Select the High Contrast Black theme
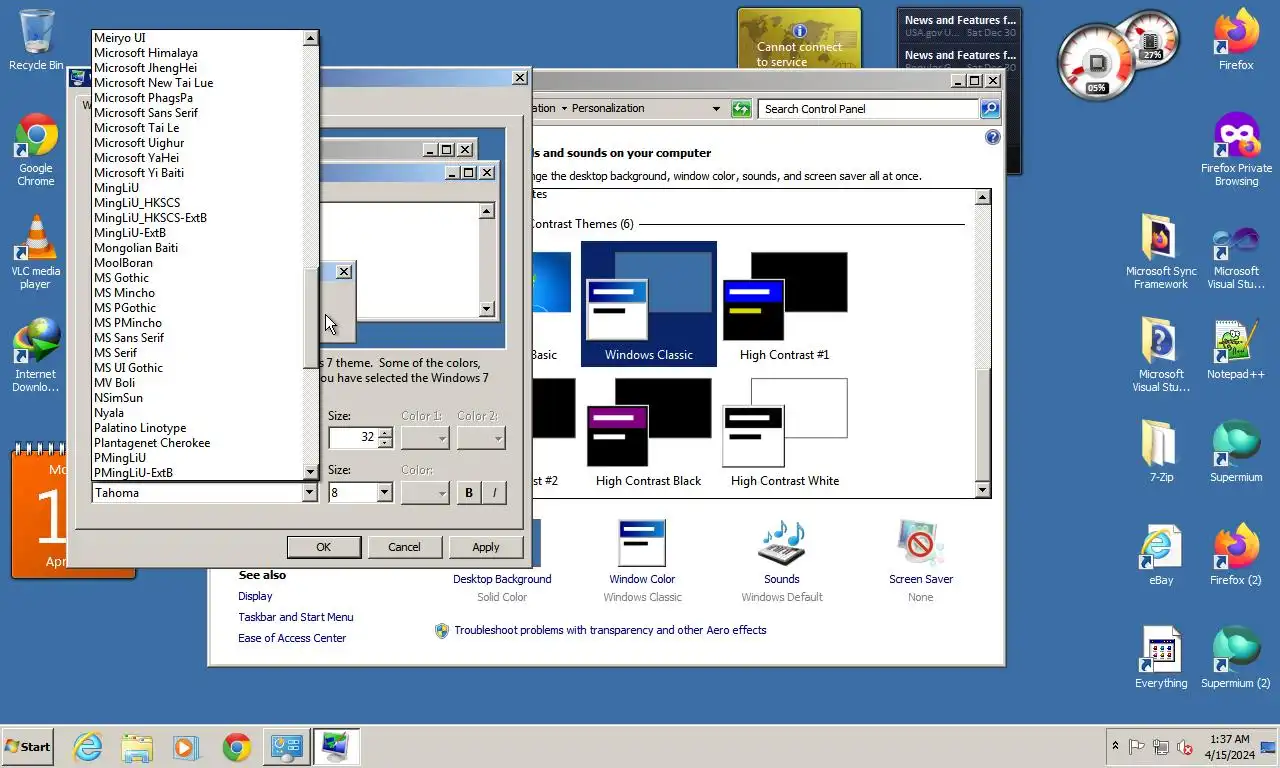 649,432
